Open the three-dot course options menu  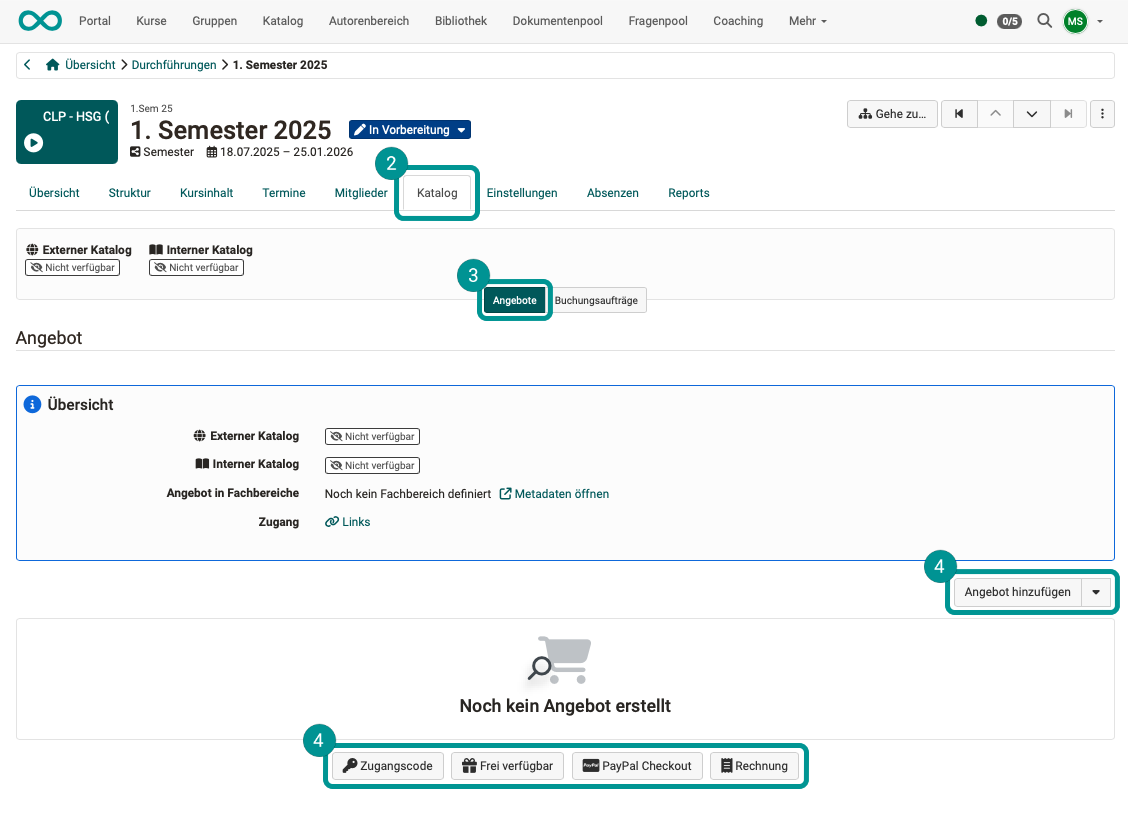coord(1102,114)
